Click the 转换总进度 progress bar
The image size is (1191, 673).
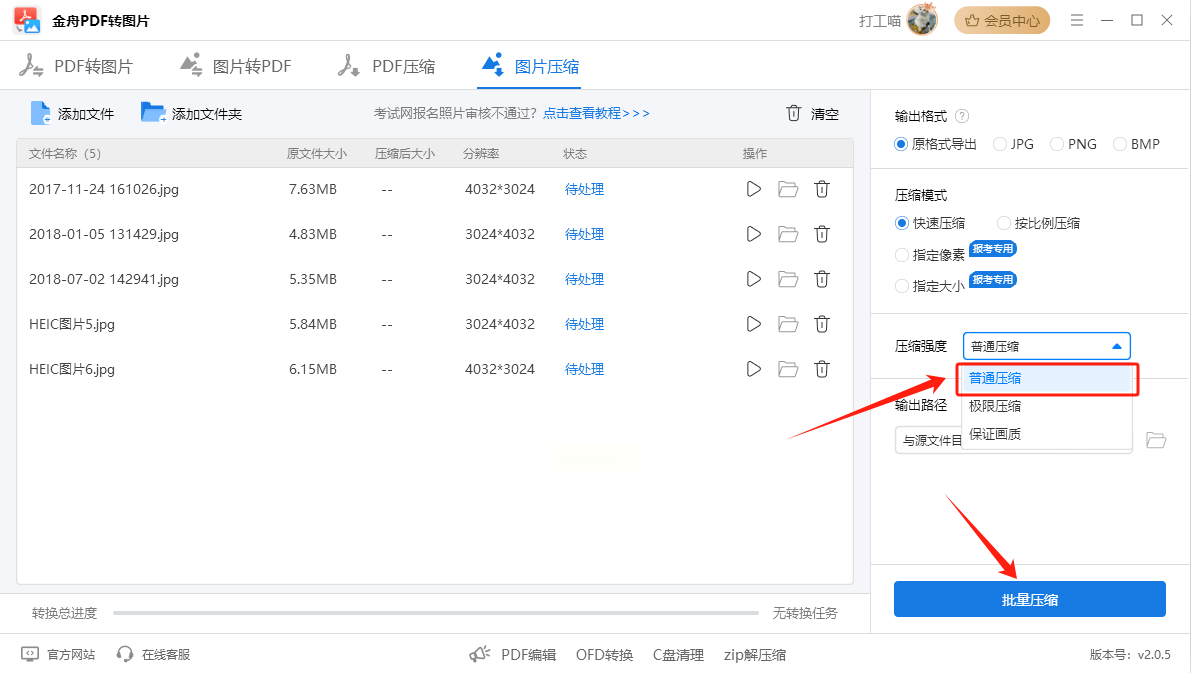[435, 612]
